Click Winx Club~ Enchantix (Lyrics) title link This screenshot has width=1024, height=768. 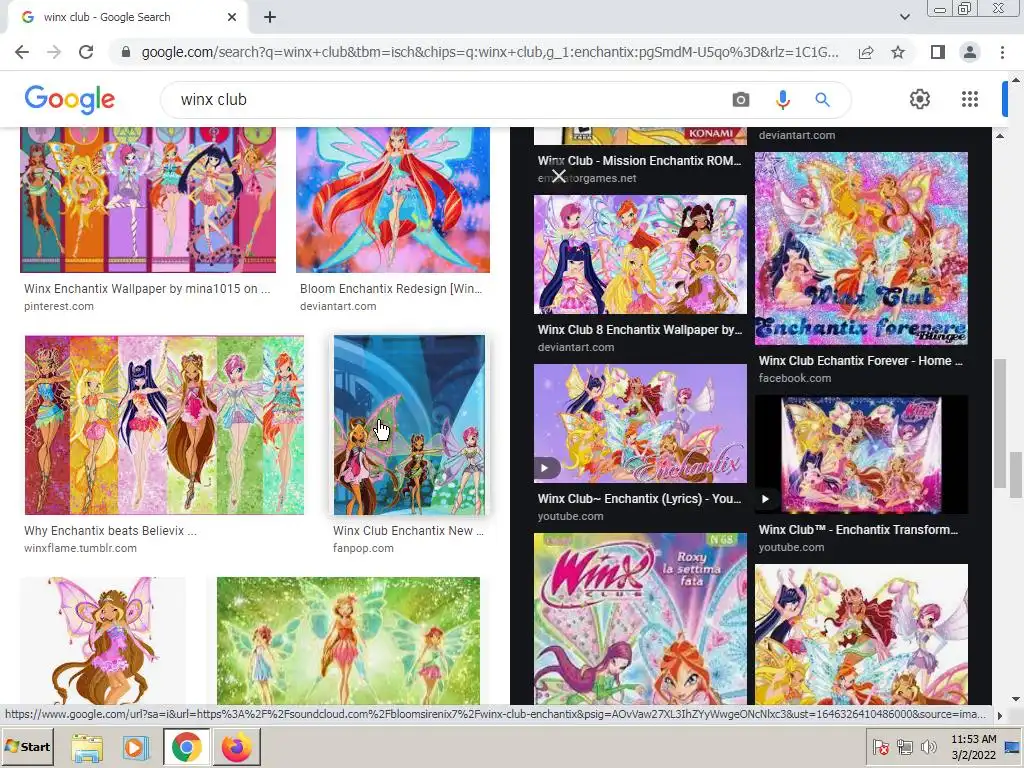pos(639,499)
